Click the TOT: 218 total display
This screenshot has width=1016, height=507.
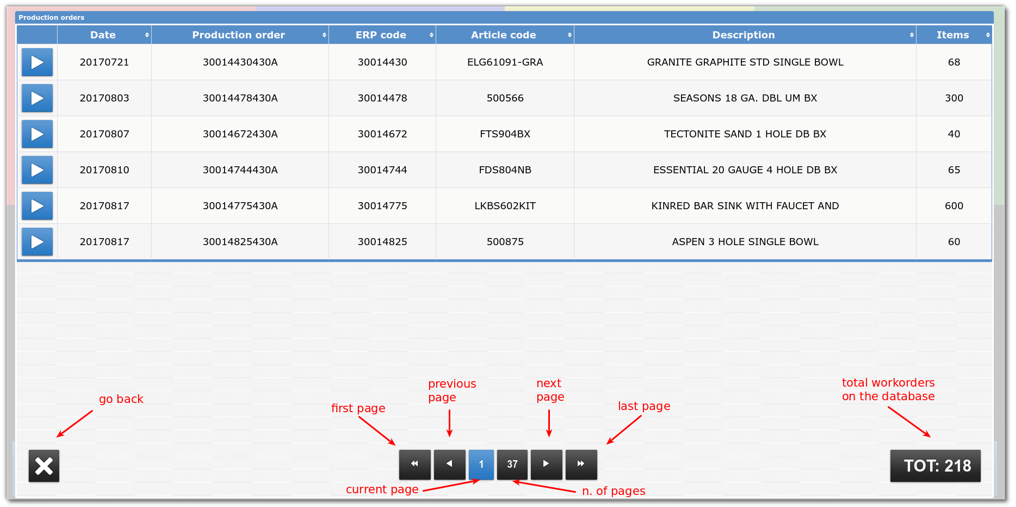[x=936, y=466]
